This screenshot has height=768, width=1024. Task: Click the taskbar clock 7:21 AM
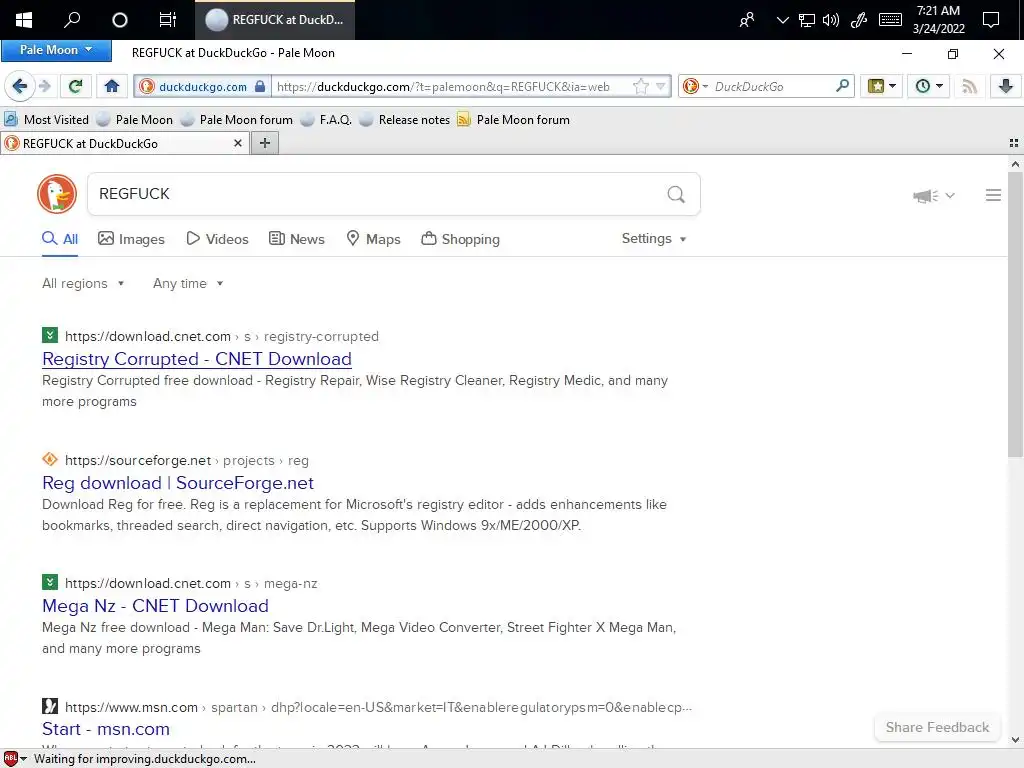[938, 20]
